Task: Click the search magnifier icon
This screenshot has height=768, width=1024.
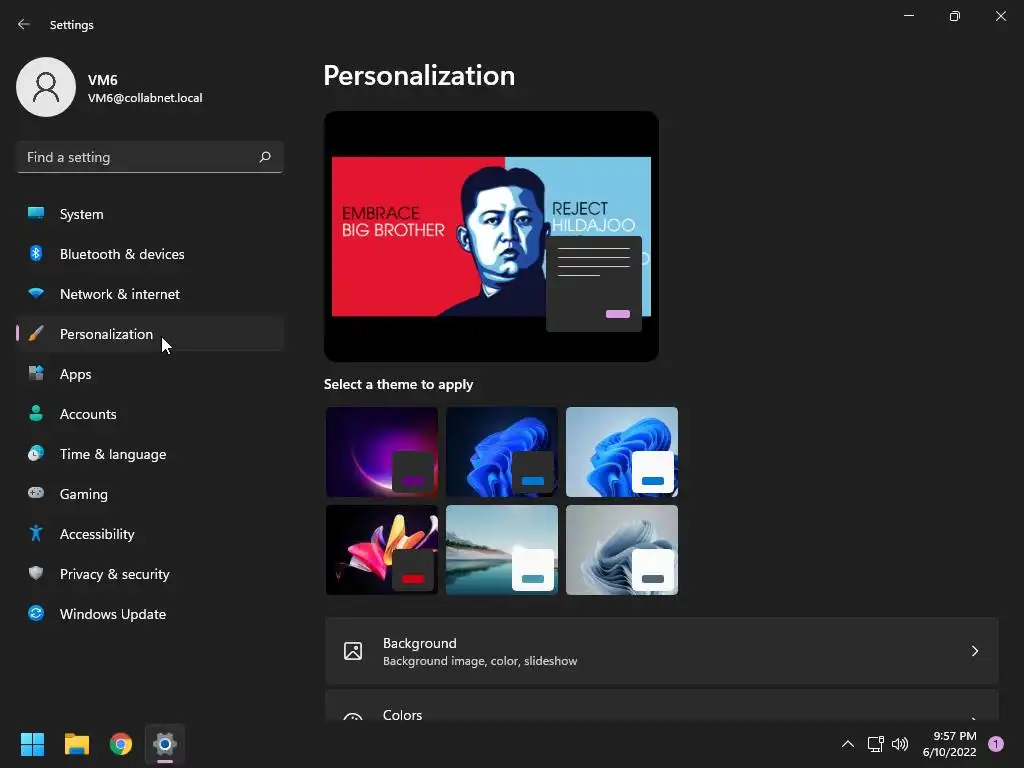Action: pyautogui.click(x=264, y=157)
